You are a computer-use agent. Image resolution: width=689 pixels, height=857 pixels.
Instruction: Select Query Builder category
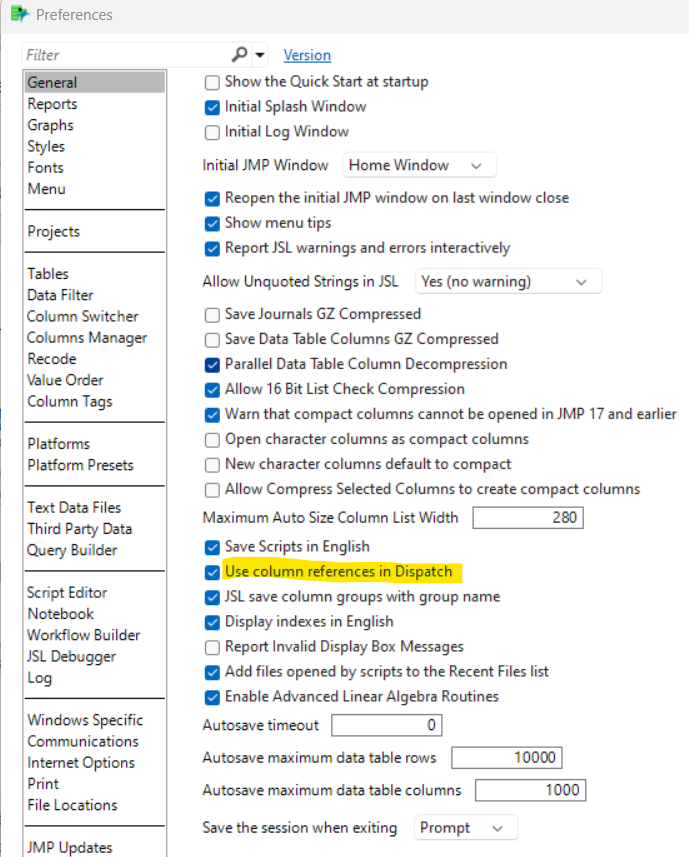tap(72, 550)
